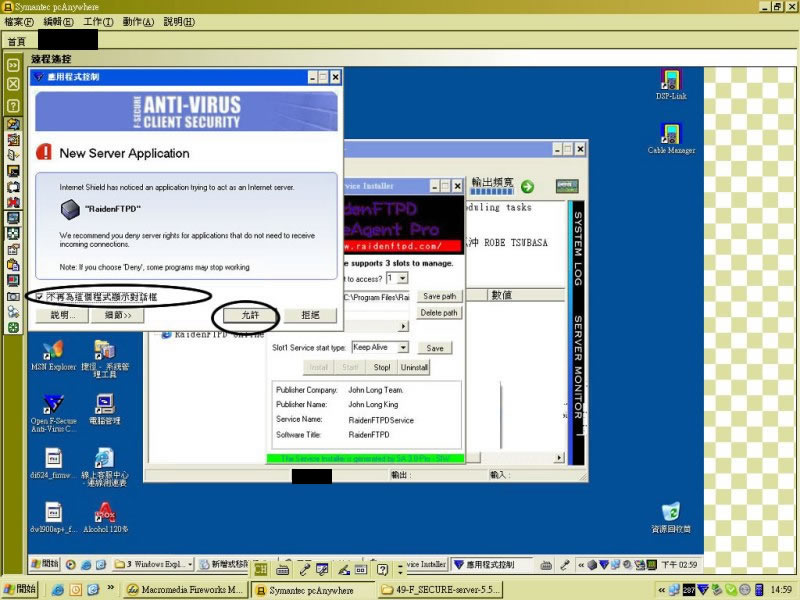Open the 資源回收筒 recycle bin icon
This screenshot has height=600, width=800.
[671, 518]
